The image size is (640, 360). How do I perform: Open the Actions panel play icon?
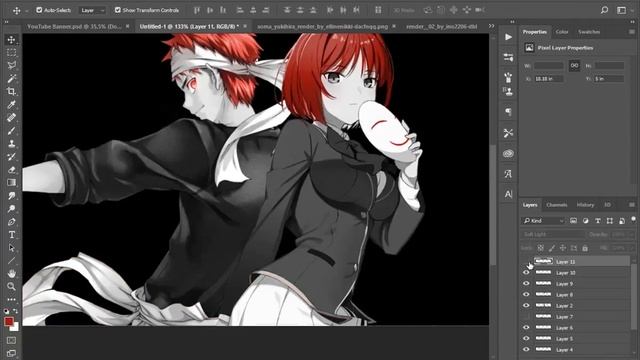(x=508, y=37)
